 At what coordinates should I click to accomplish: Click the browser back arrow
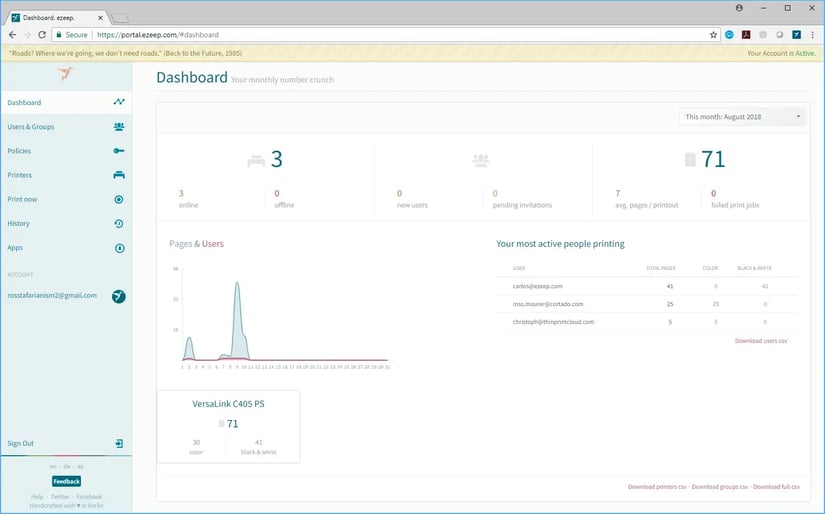[x=13, y=35]
